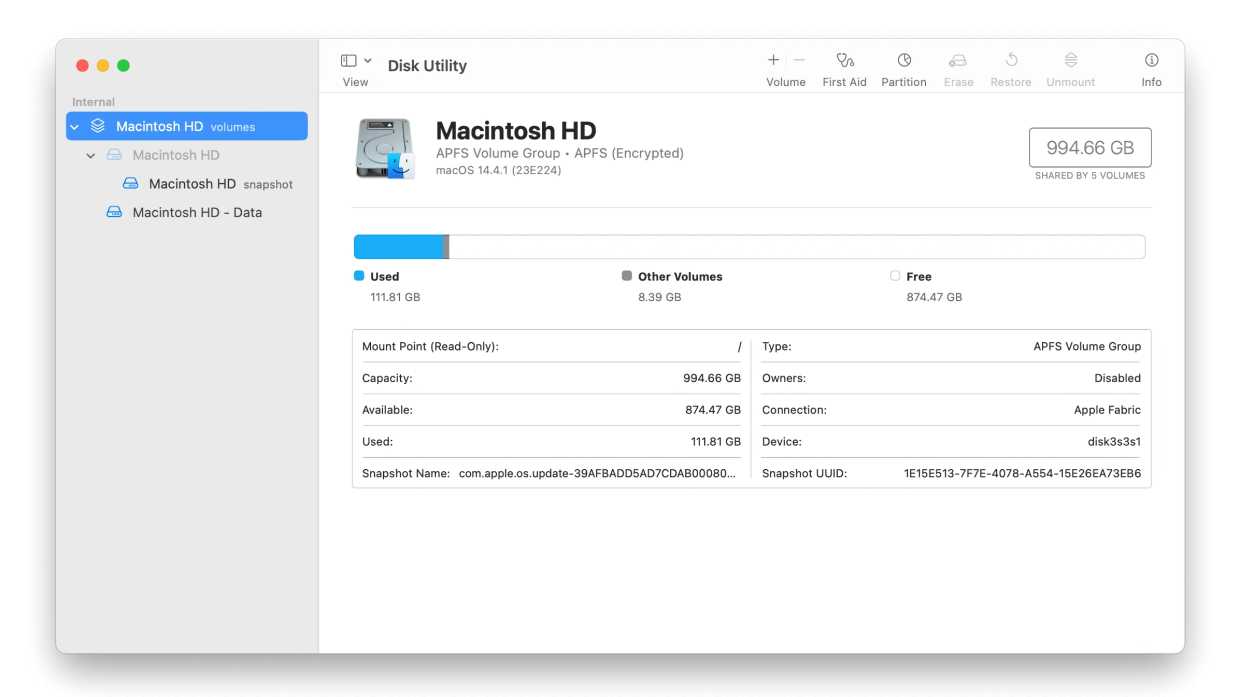Click the Used legend swatch

point(356,275)
